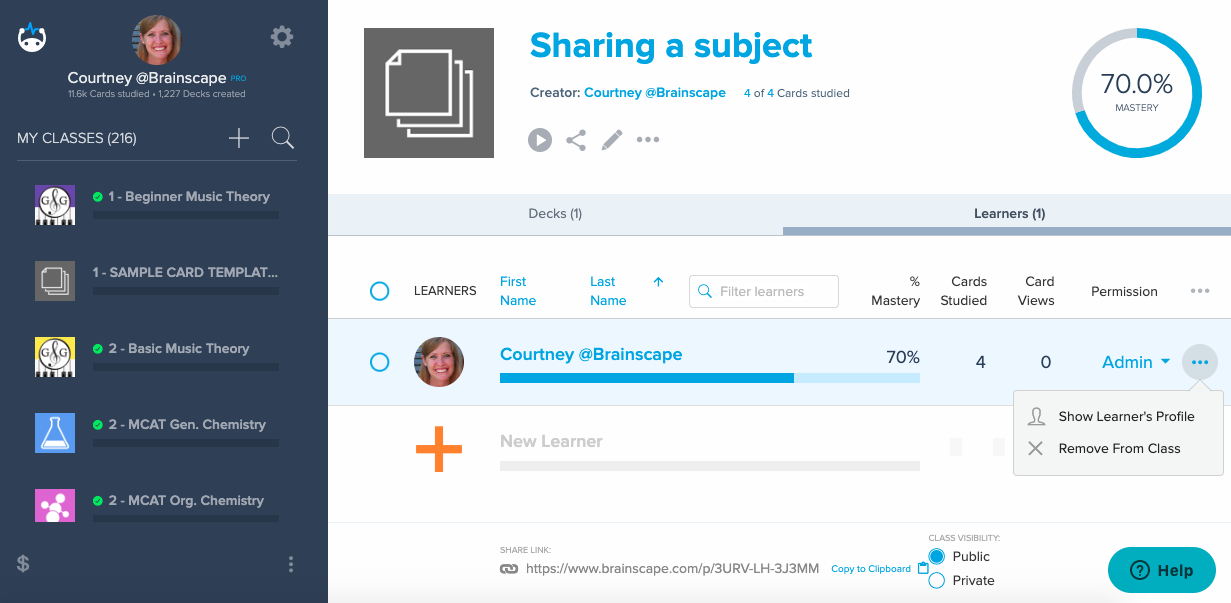Open Beginner Music Theory class thumbnail
The image size is (1231, 603).
(x=55, y=205)
